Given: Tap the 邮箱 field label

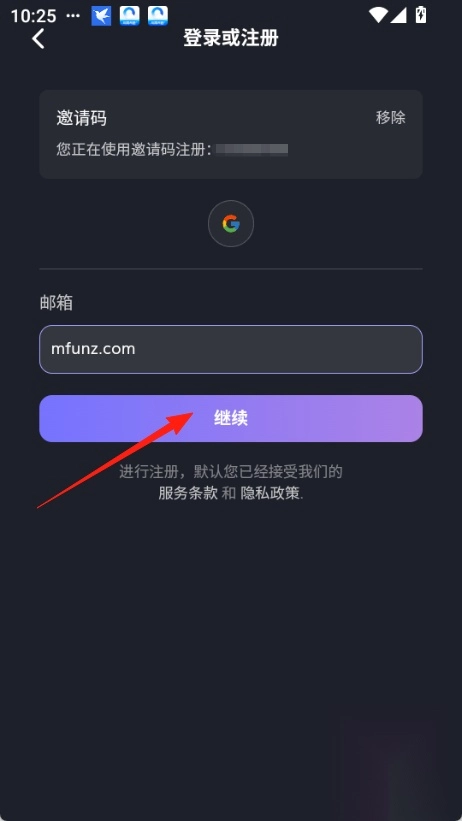Looking at the screenshot, I should pos(56,303).
